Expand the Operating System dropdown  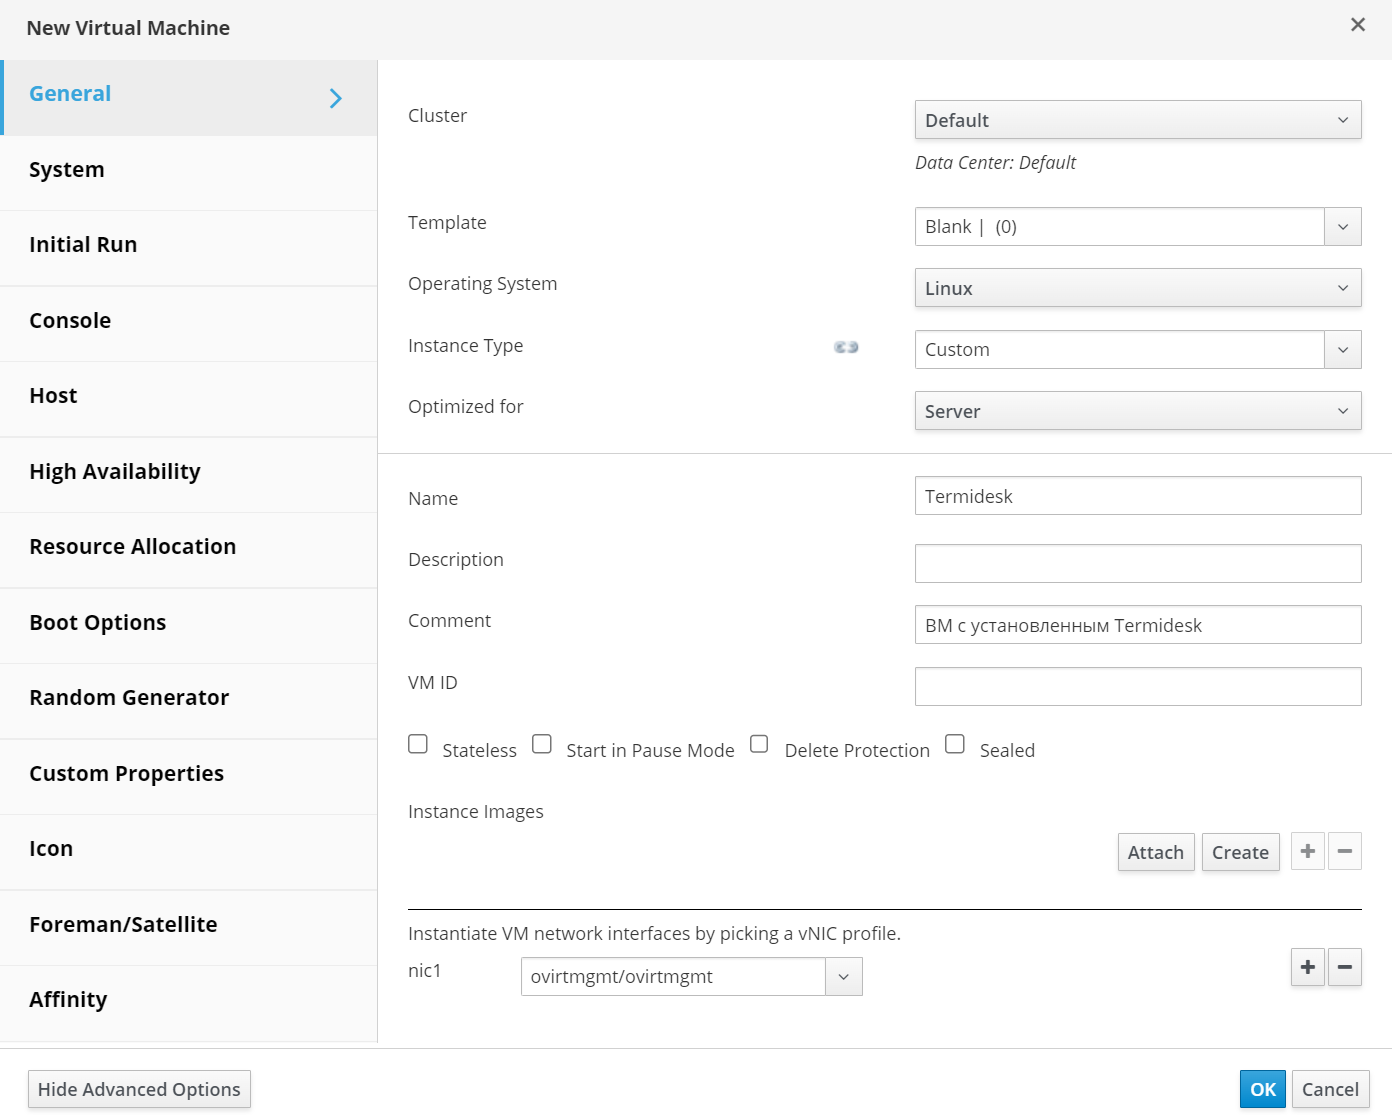1137,288
